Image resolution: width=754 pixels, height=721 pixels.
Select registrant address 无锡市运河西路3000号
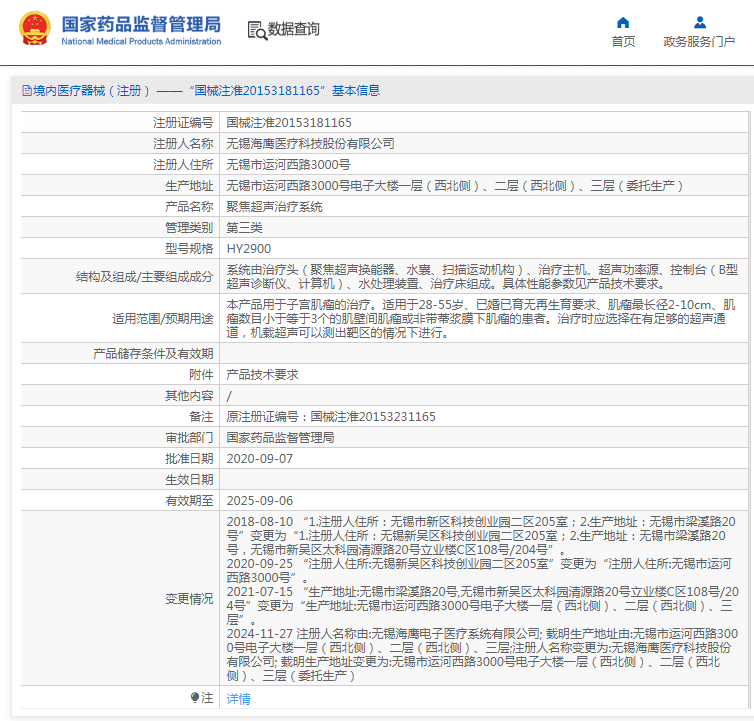[x=289, y=164]
